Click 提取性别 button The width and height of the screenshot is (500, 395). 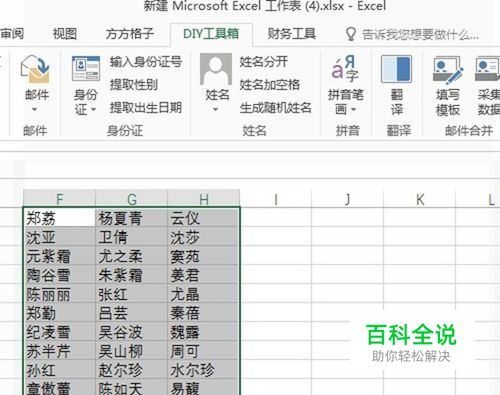tap(134, 85)
